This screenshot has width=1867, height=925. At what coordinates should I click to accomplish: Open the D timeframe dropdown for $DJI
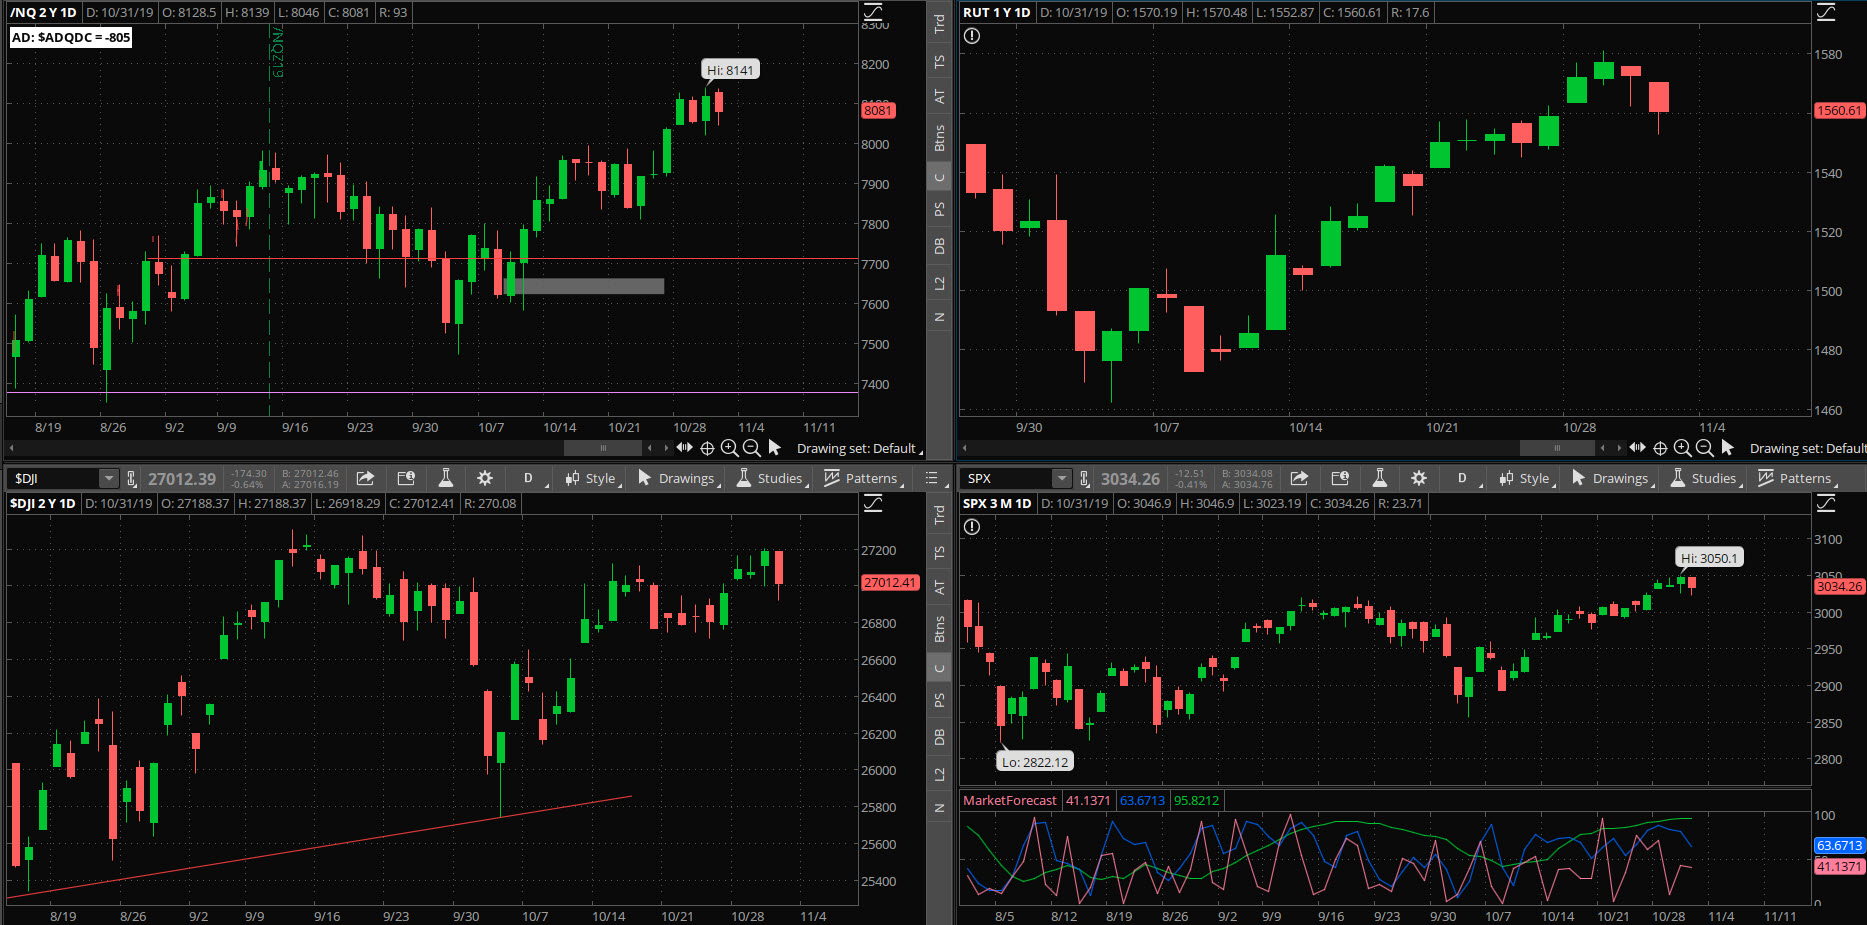click(530, 478)
